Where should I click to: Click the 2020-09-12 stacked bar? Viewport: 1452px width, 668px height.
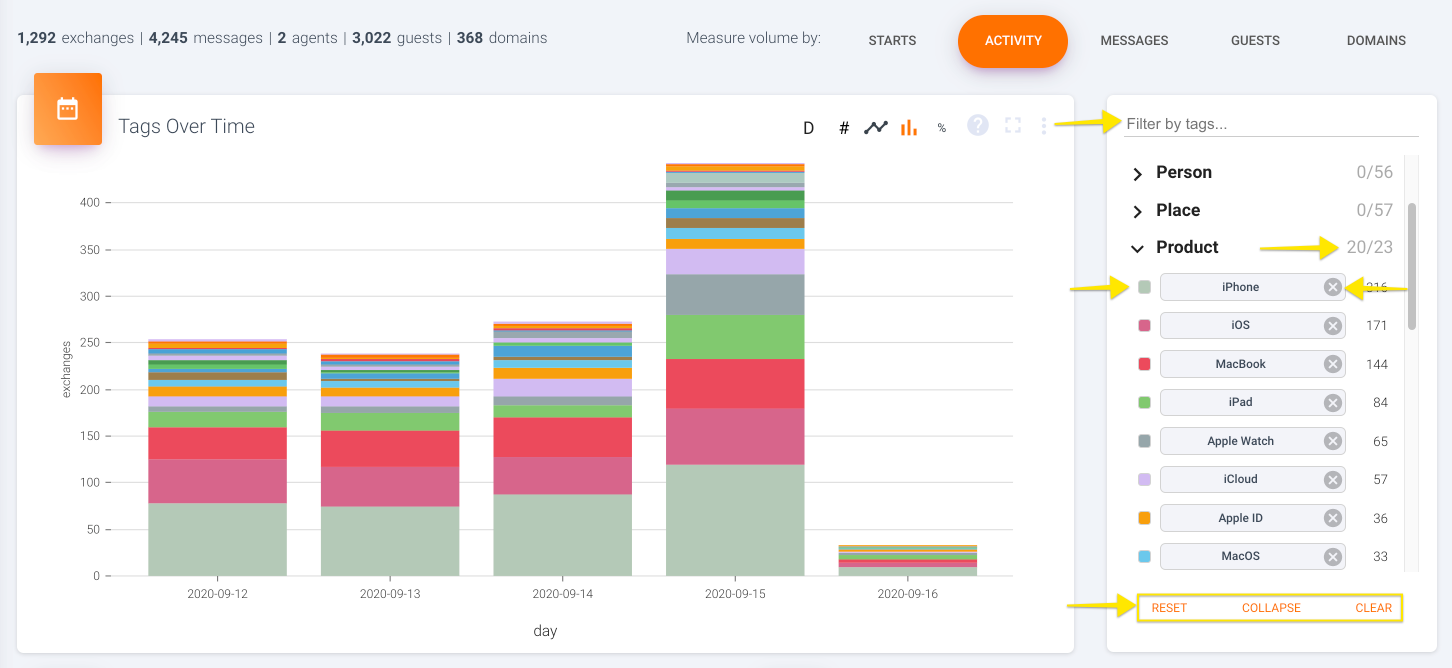[217, 458]
